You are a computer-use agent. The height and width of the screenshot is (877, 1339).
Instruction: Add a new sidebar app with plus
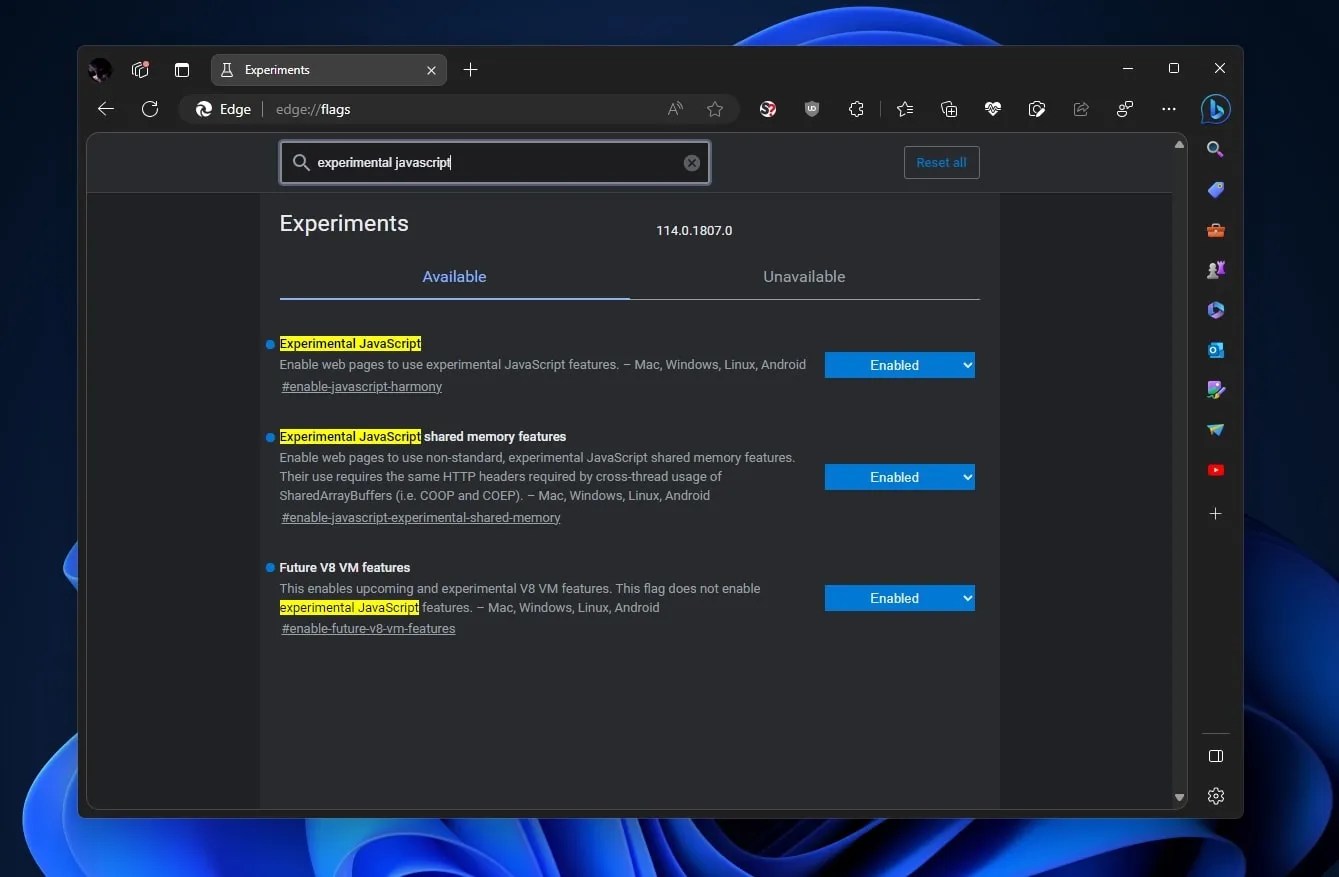click(x=1216, y=514)
